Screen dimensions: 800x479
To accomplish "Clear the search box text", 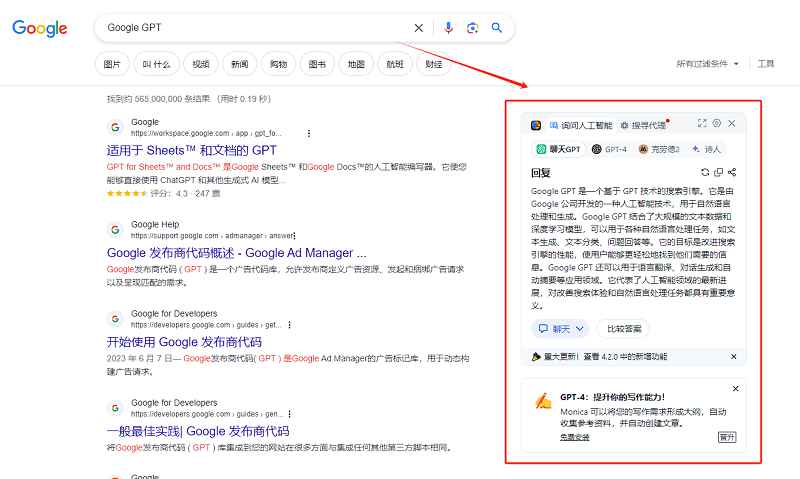I will [x=418, y=28].
